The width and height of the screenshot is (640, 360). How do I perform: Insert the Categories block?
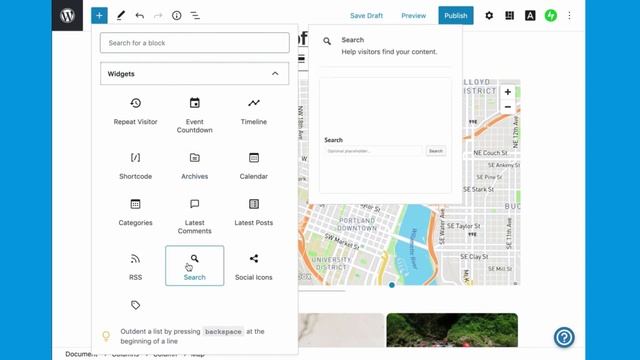(x=136, y=212)
